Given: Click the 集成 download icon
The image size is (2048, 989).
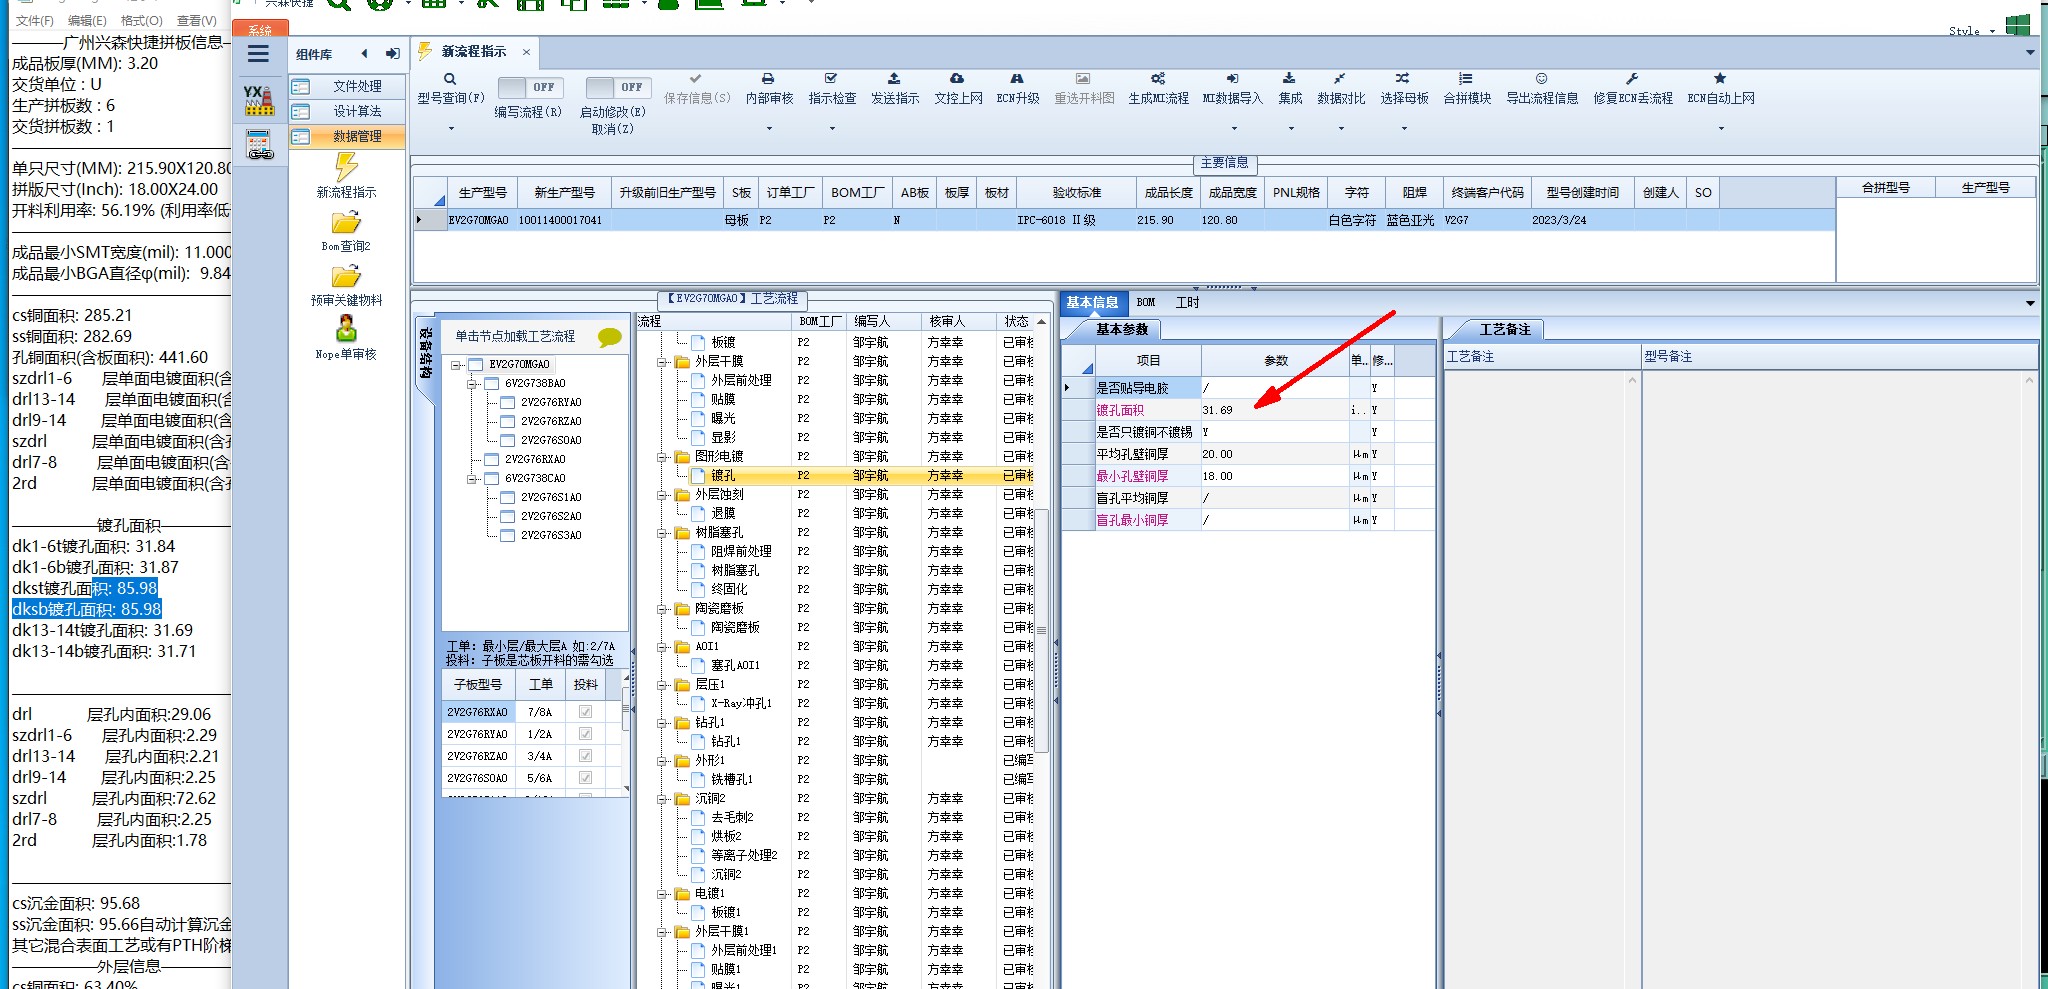Looking at the screenshot, I should click(1289, 78).
